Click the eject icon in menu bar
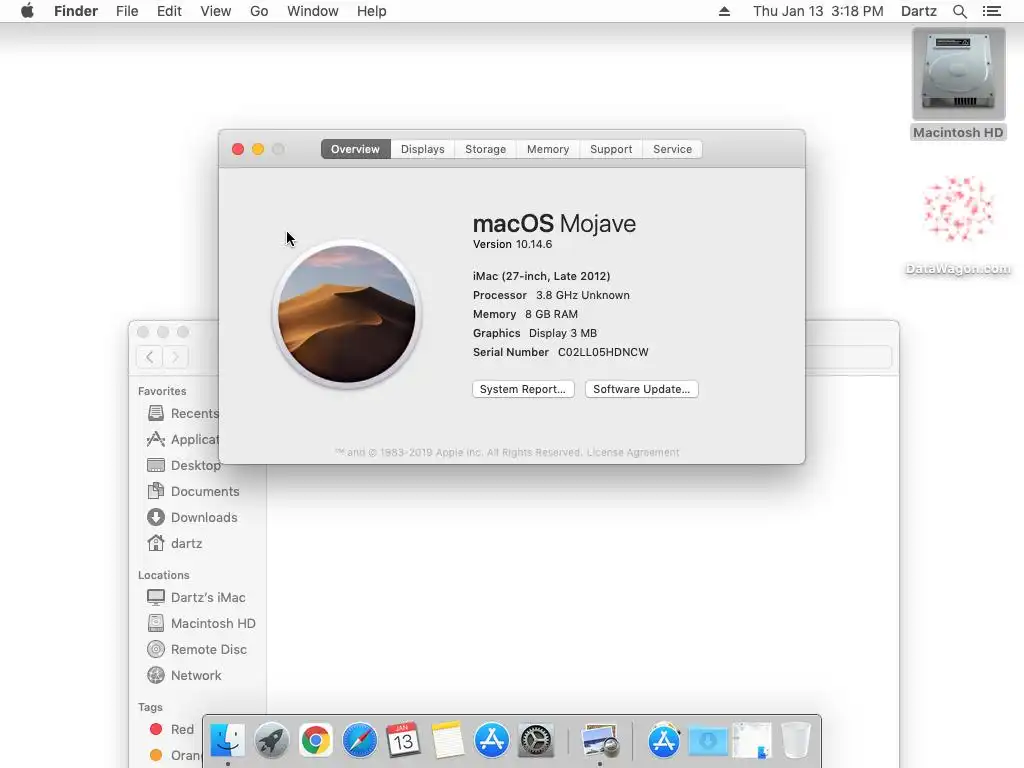Image resolution: width=1024 pixels, height=768 pixels. pos(724,11)
